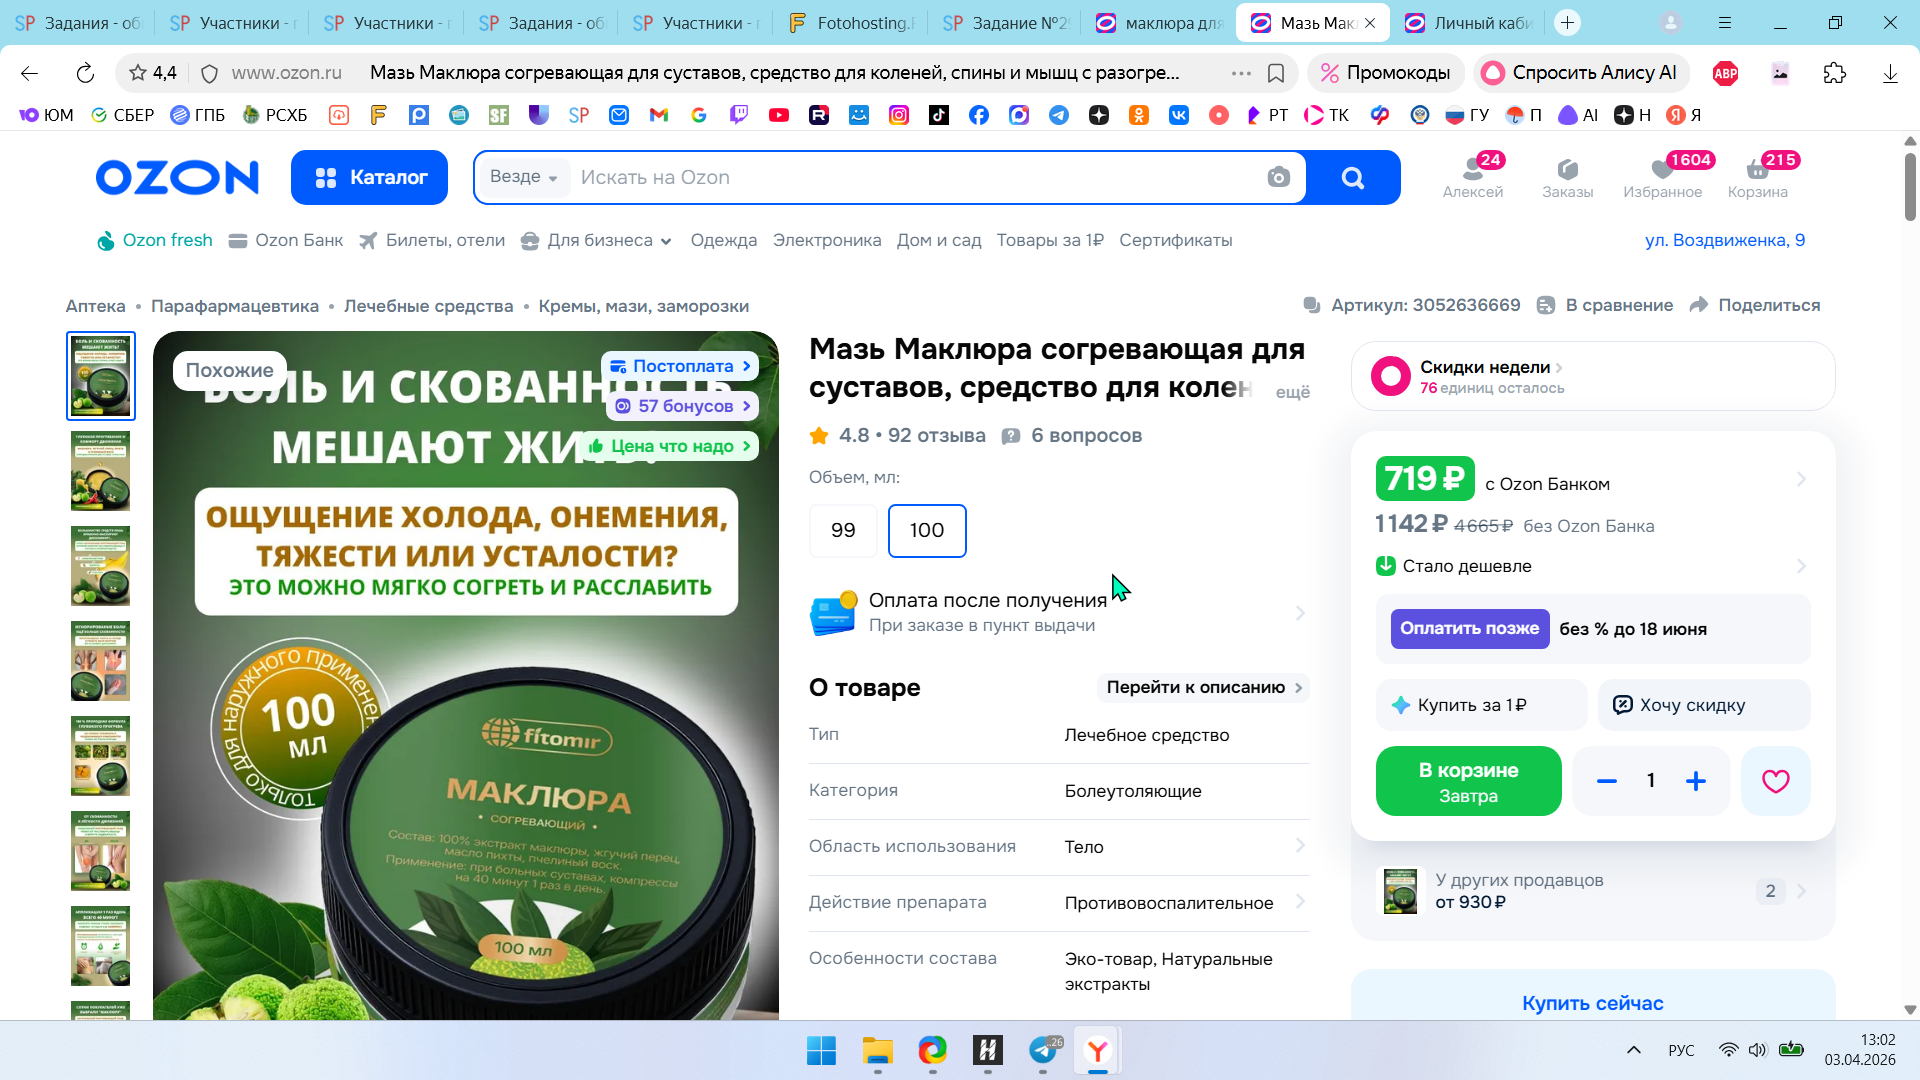Click the Каталог button
The height and width of the screenshot is (1080, 1920).
pos(369,178)
